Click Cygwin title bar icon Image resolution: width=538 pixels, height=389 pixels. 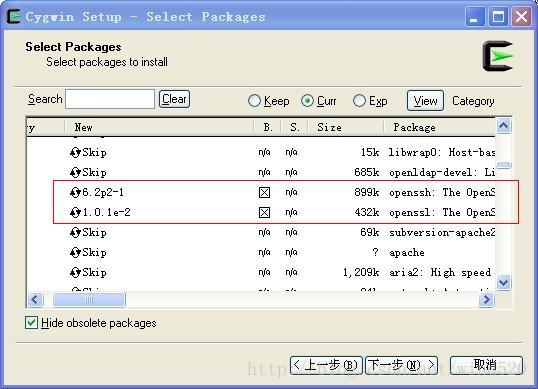14,16
